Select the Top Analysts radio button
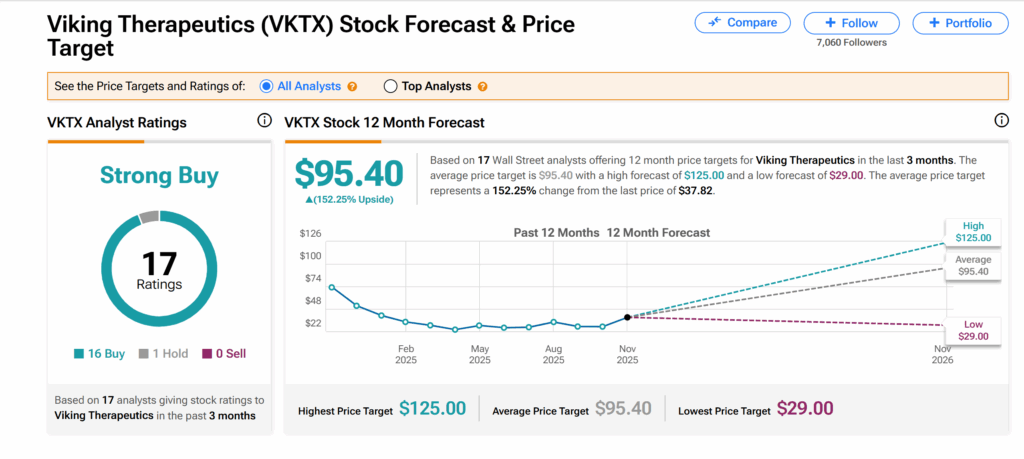Viewport: 1024px width, 459px height. [390, 86]
